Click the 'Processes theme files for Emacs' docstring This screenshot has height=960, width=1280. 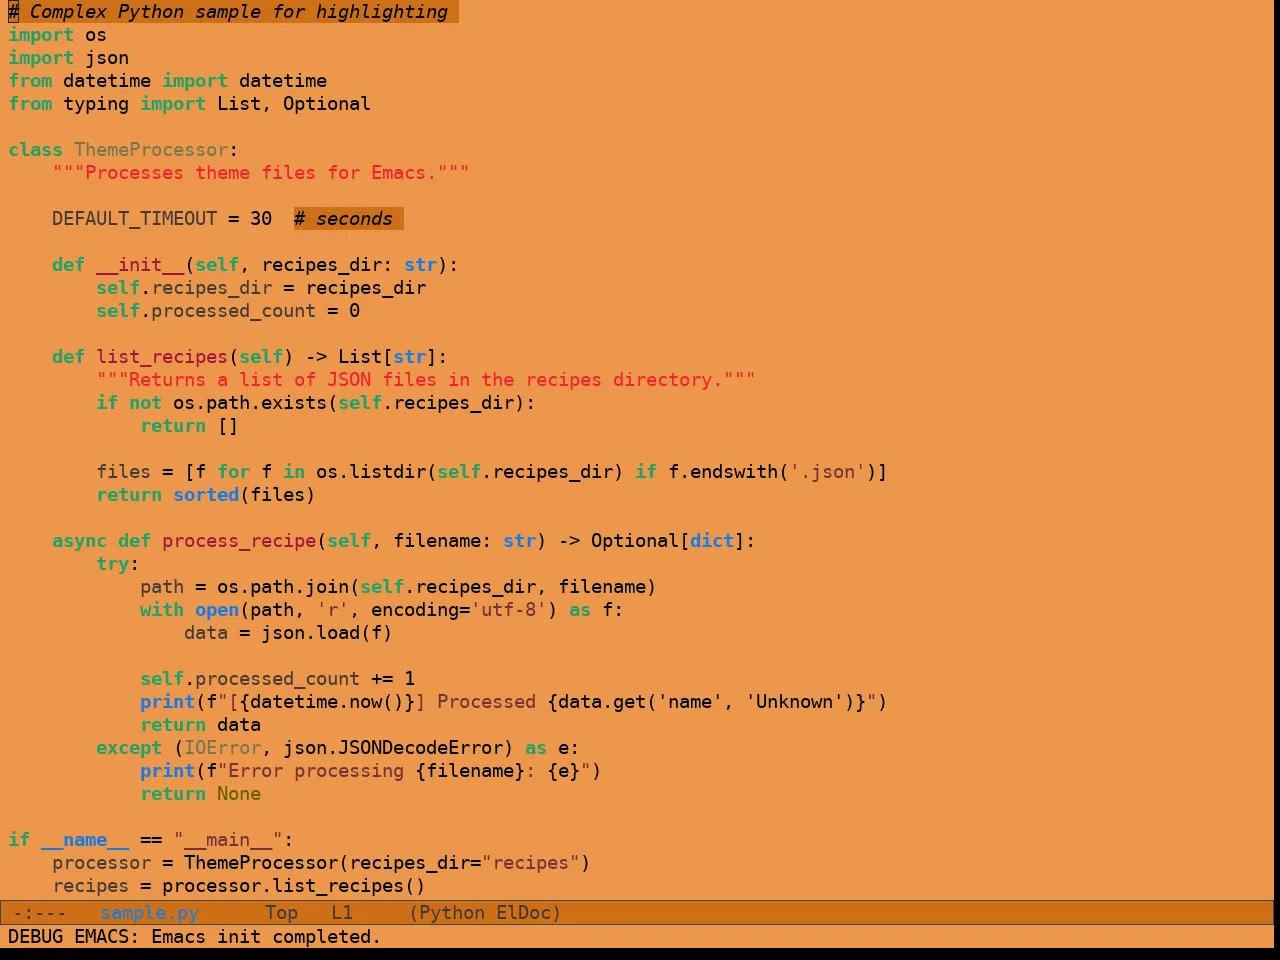click(x=261, y=173)
